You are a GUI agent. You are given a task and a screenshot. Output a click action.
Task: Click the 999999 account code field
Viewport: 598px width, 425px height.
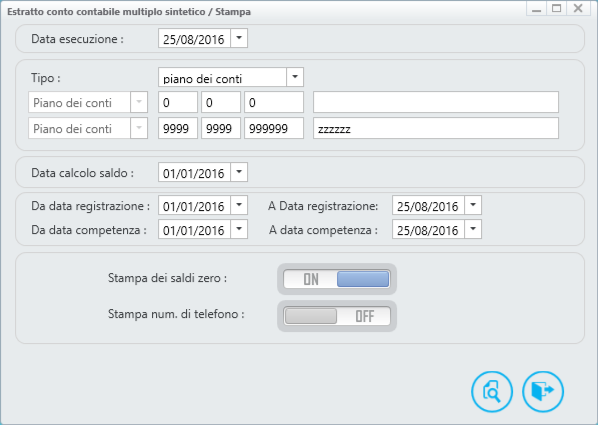click(x=274, y=128)
